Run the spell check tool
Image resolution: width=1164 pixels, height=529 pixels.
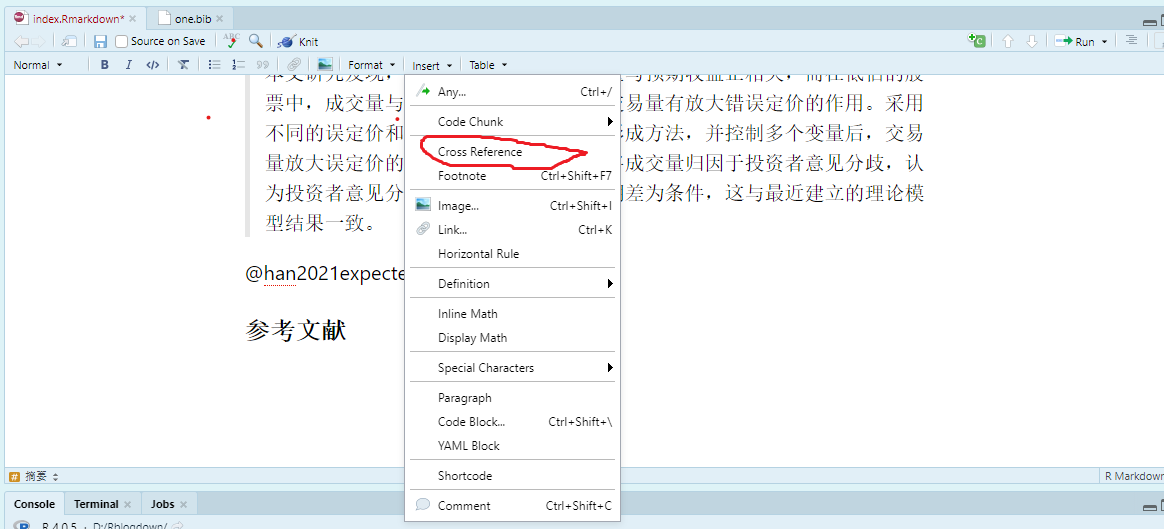(x=231, y=41)
